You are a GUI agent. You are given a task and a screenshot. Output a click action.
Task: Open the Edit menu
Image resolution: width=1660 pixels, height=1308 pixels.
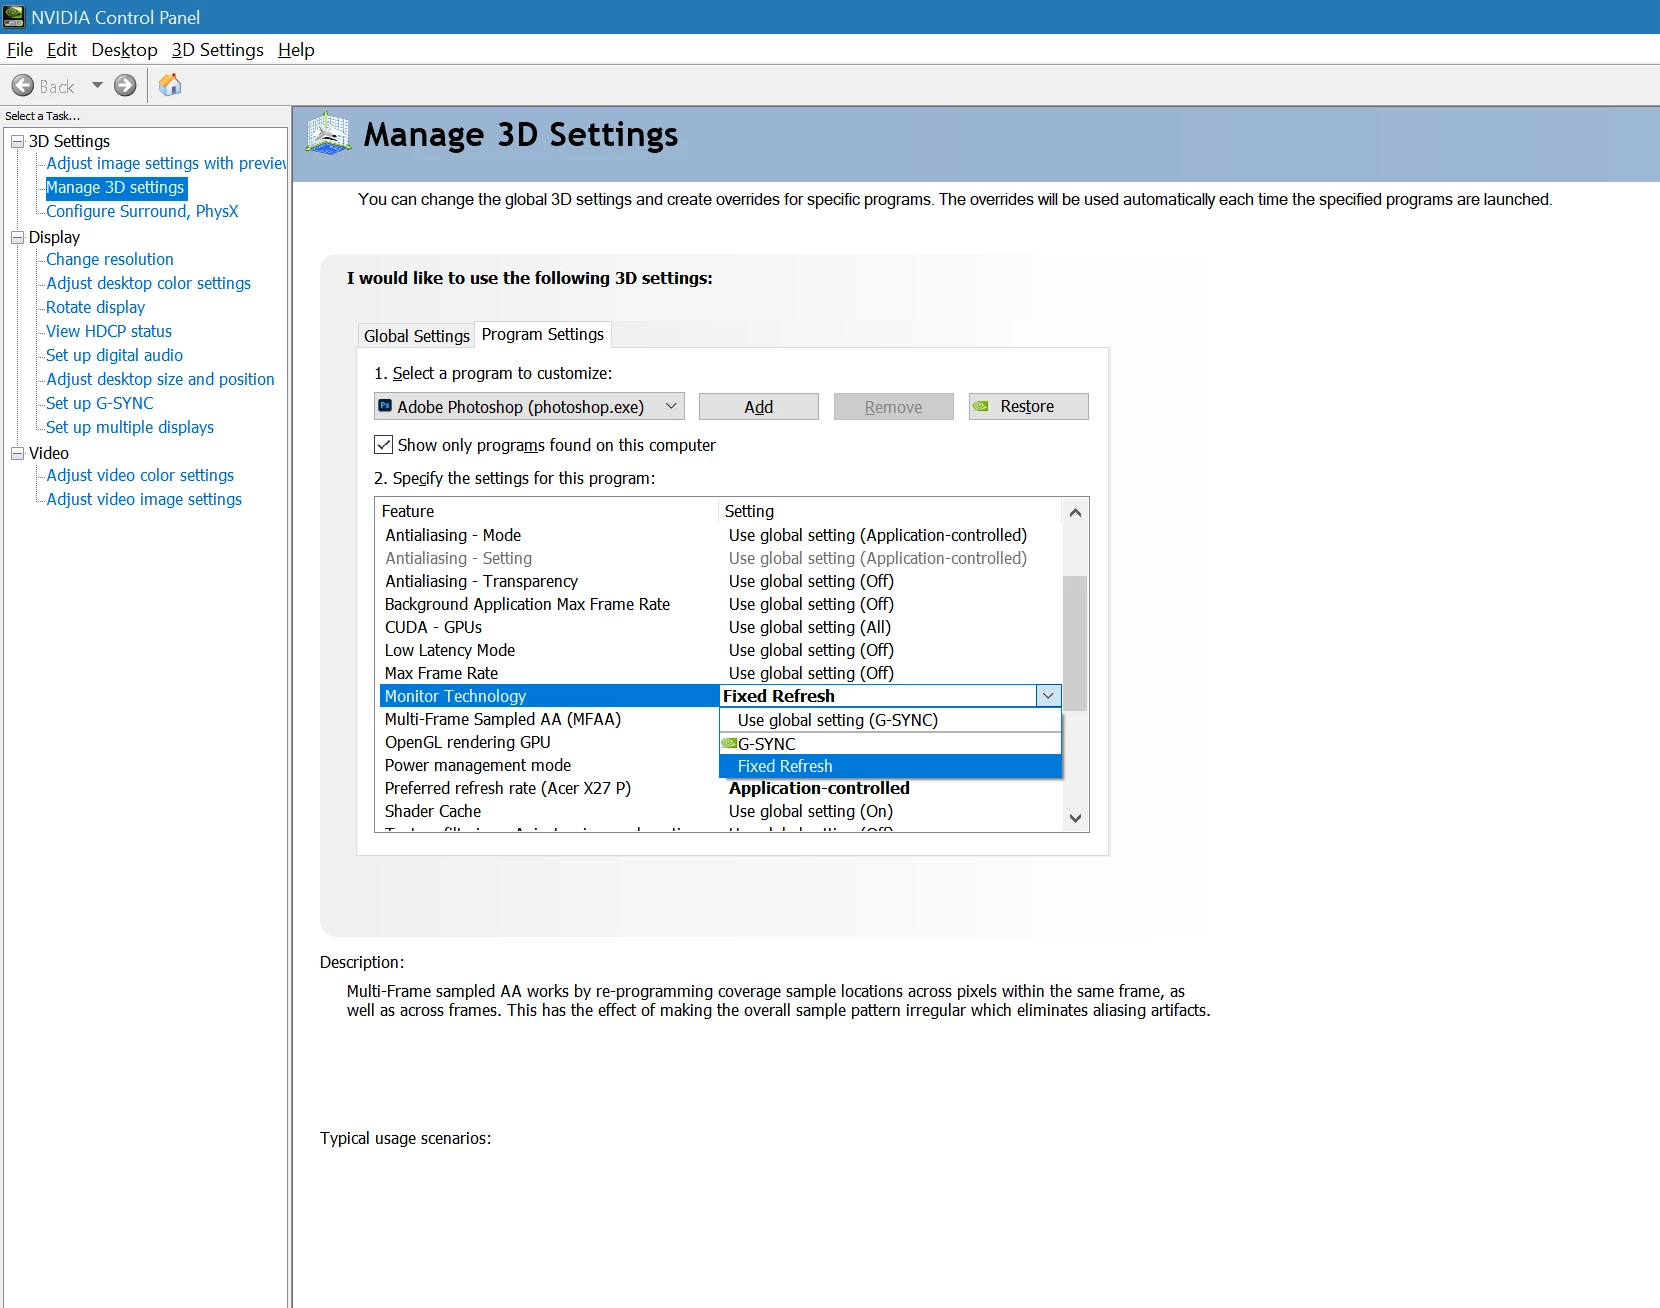point(62,50)
